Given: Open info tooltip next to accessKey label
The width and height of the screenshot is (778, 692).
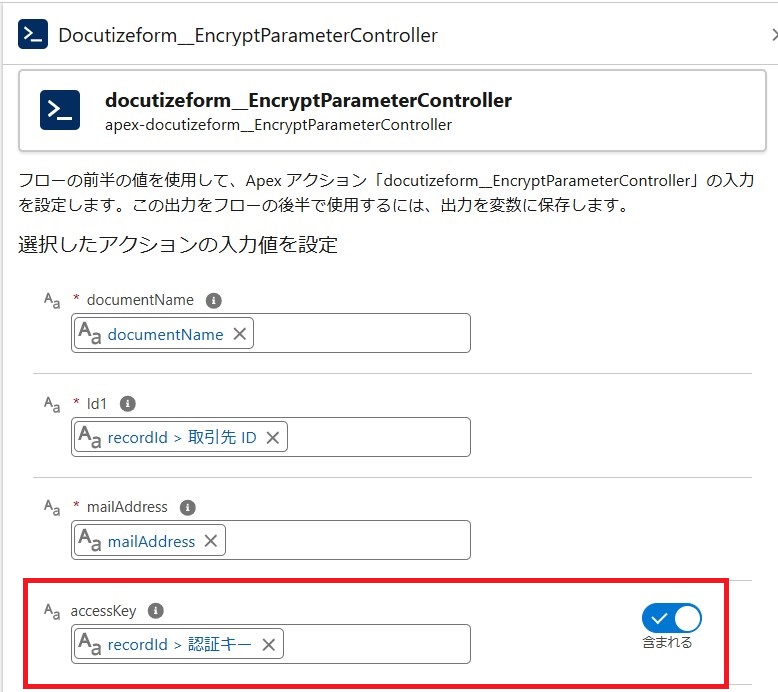Looking at the screenshot, I should click(156, 611).
